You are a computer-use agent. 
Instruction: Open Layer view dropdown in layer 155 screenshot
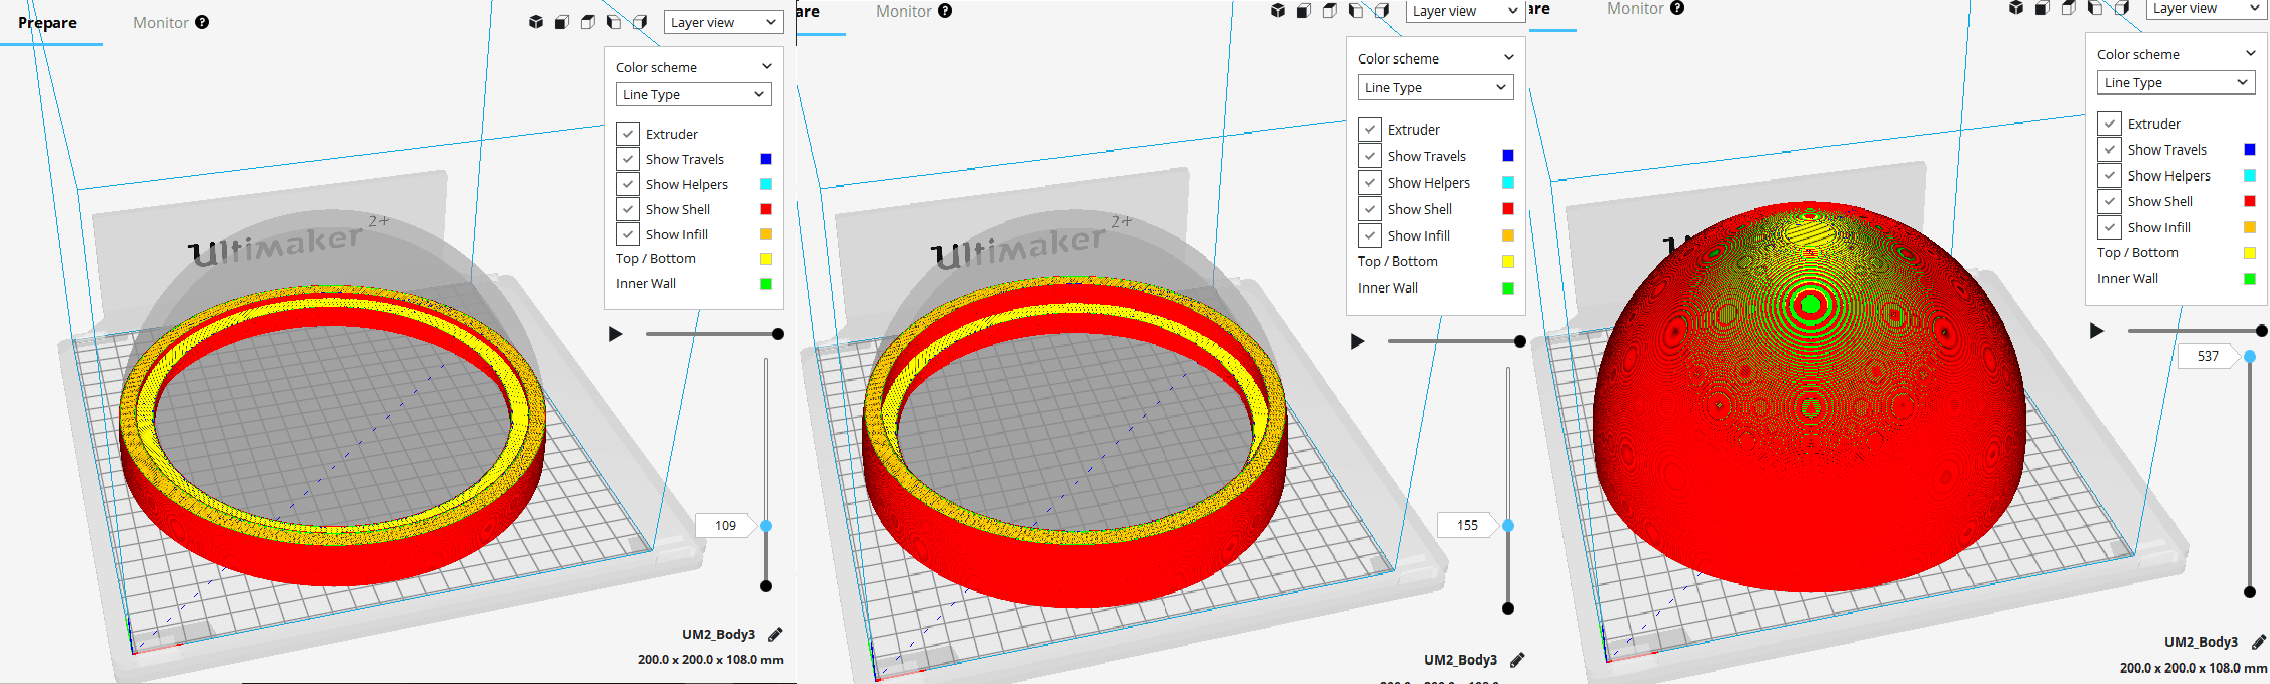1465,11
